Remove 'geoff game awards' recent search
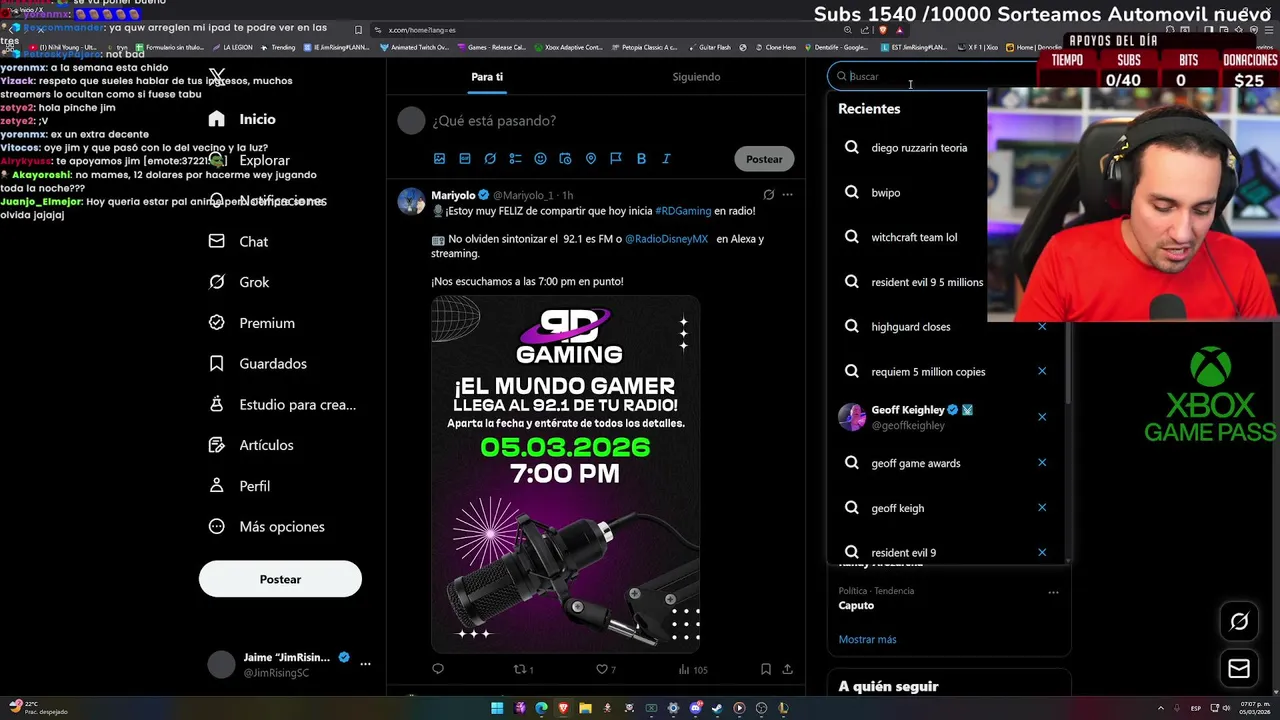 (1042, 462)
